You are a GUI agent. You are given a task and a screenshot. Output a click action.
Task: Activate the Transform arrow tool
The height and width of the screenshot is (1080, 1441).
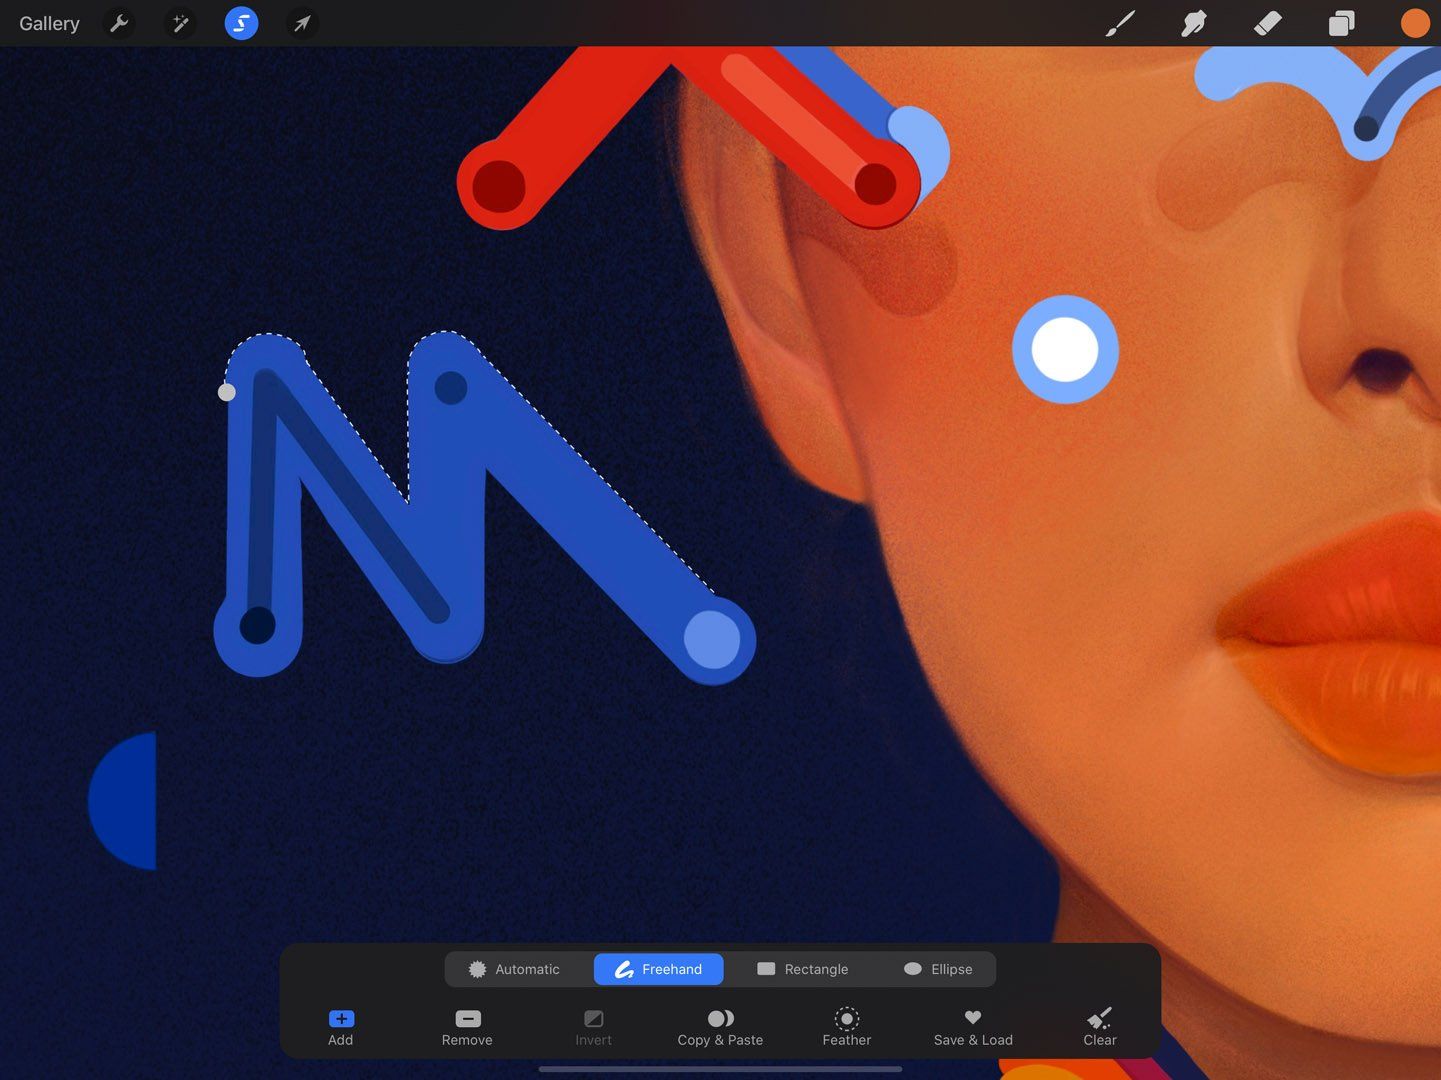[301, 22]
